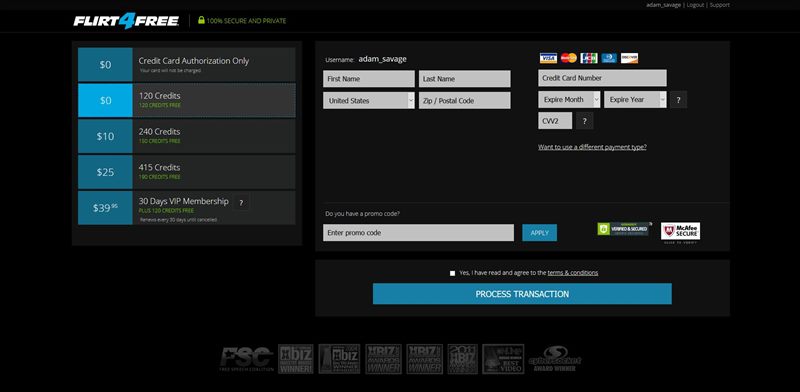Click the Credit Card Number field
Image resolution: width=800 pixels, height=392 pixels.
point(602,78)
